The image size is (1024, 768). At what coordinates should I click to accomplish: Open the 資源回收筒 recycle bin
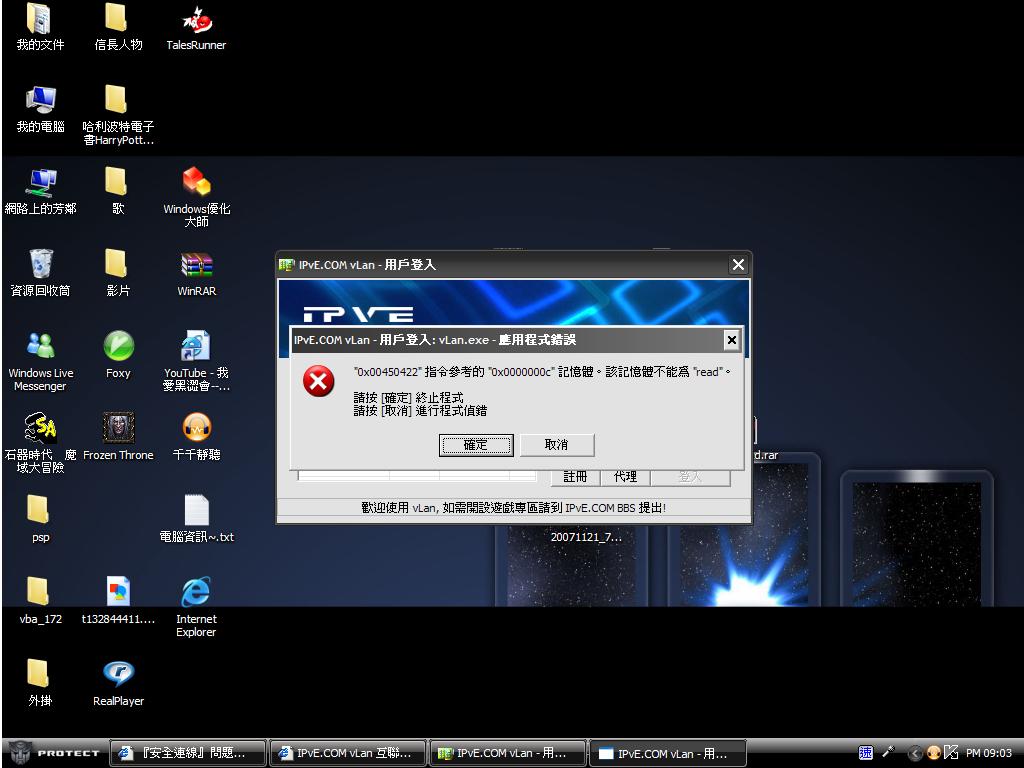40,273
